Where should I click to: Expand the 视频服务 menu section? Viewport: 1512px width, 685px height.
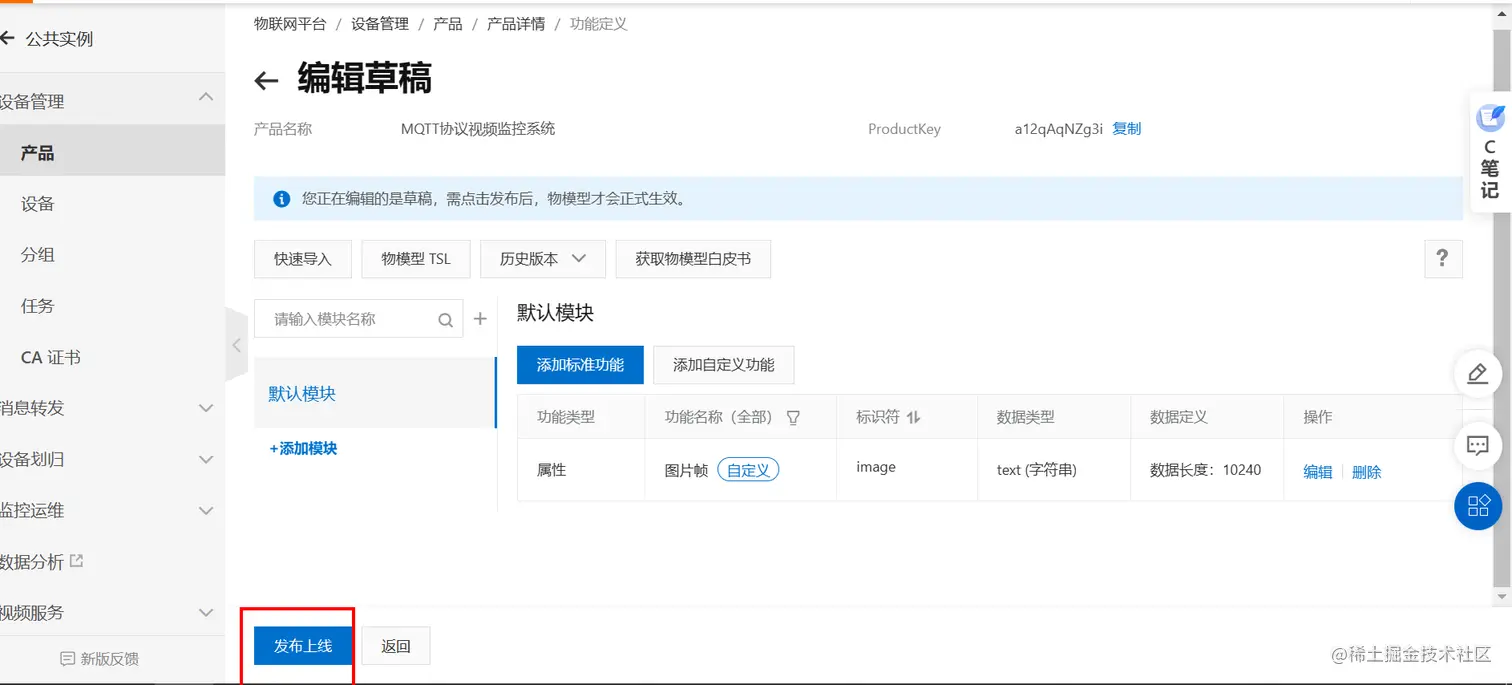[x=206, y=612]
